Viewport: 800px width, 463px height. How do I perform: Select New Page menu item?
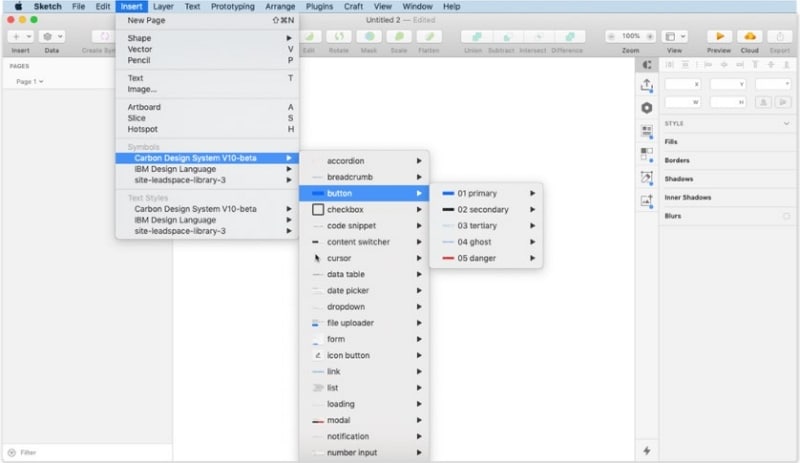tap(207, 20)
